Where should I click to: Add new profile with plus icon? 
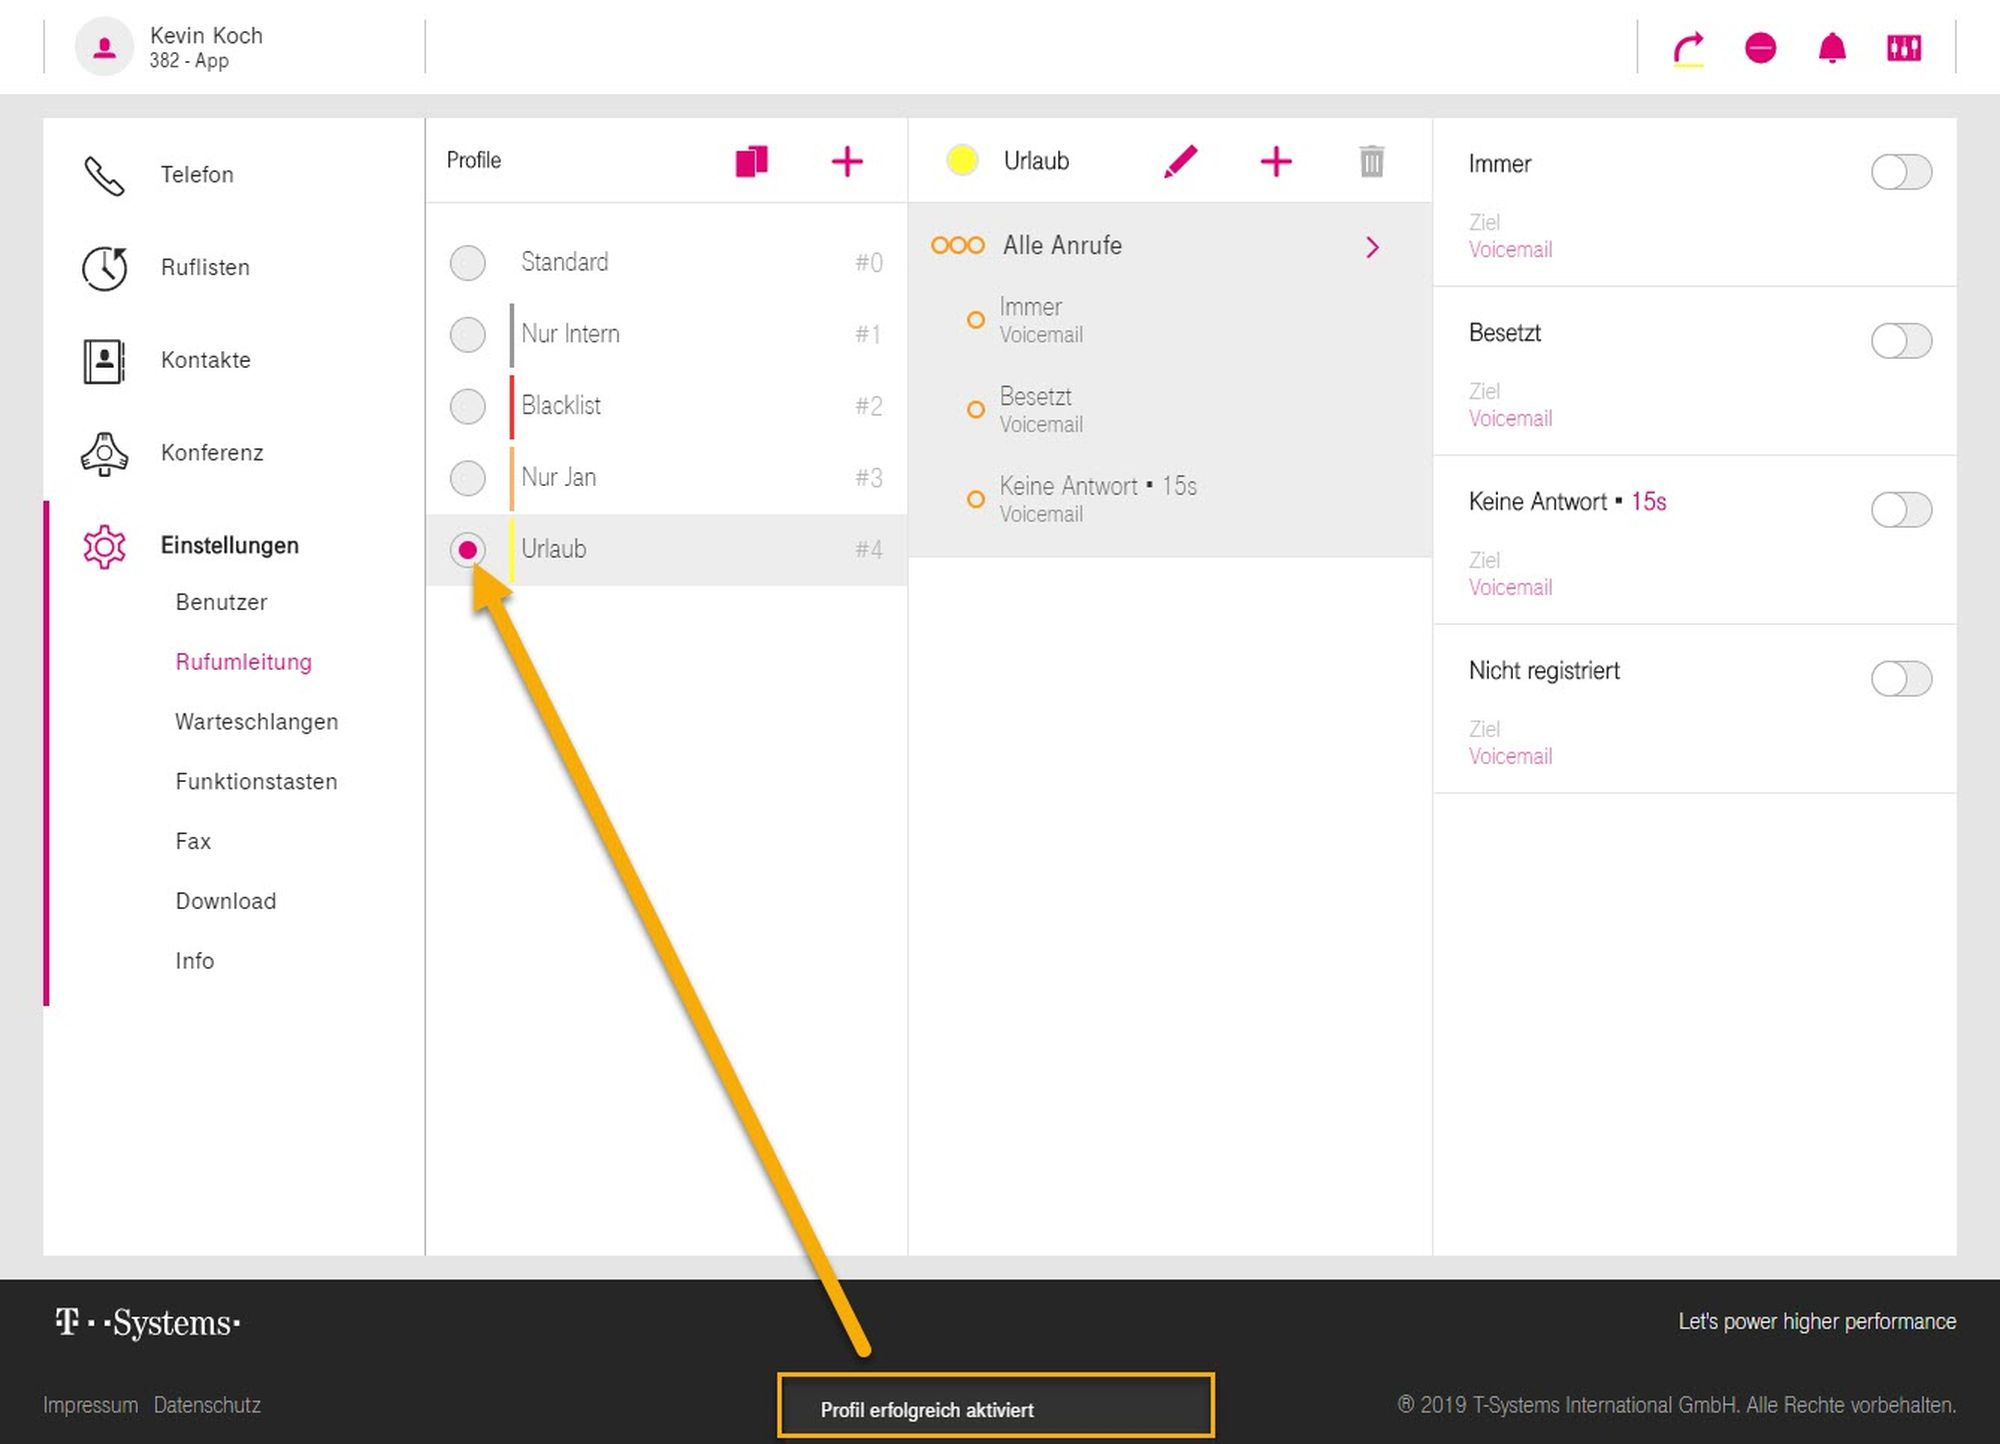(x=847, y=161)
